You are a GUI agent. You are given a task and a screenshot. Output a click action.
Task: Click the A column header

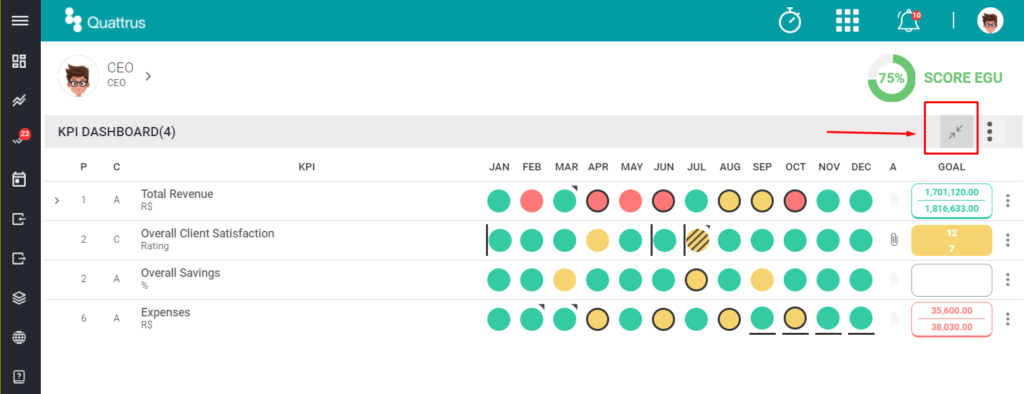coord(893,167)
